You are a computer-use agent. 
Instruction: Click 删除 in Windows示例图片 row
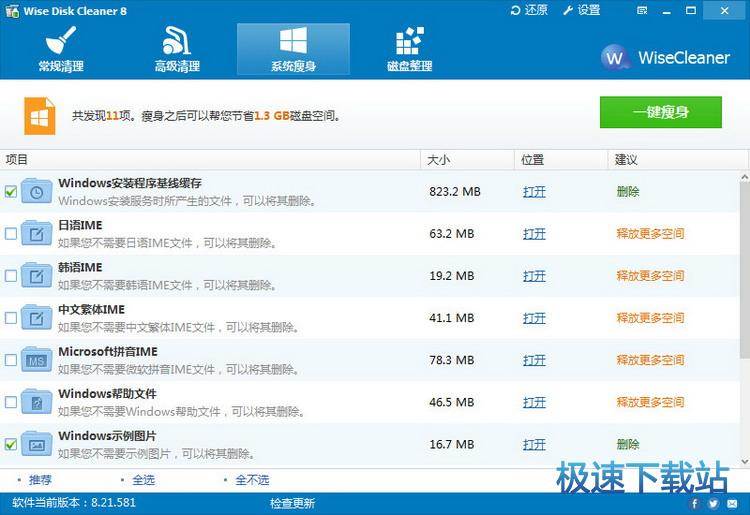628,444
